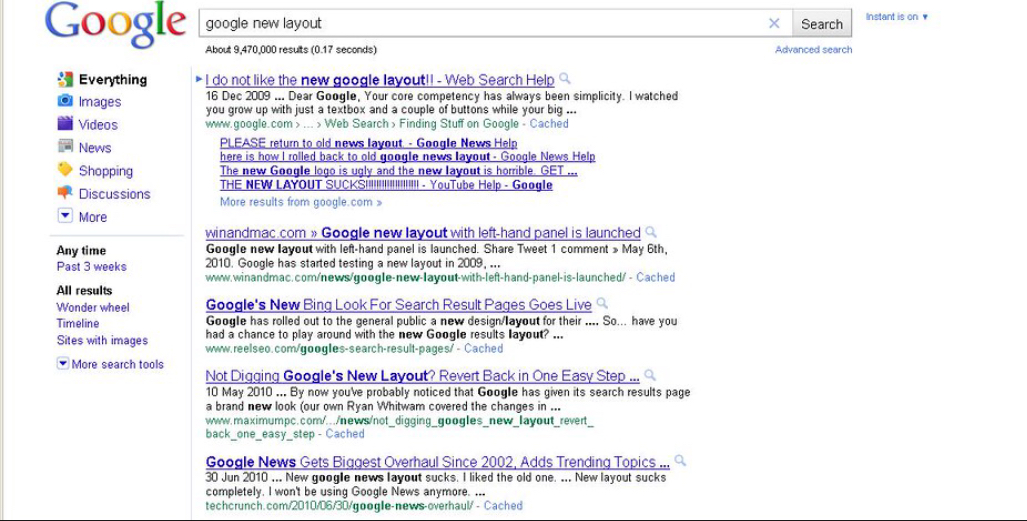
Task: Open "More results from google.com"
Action: pos(300,202)
